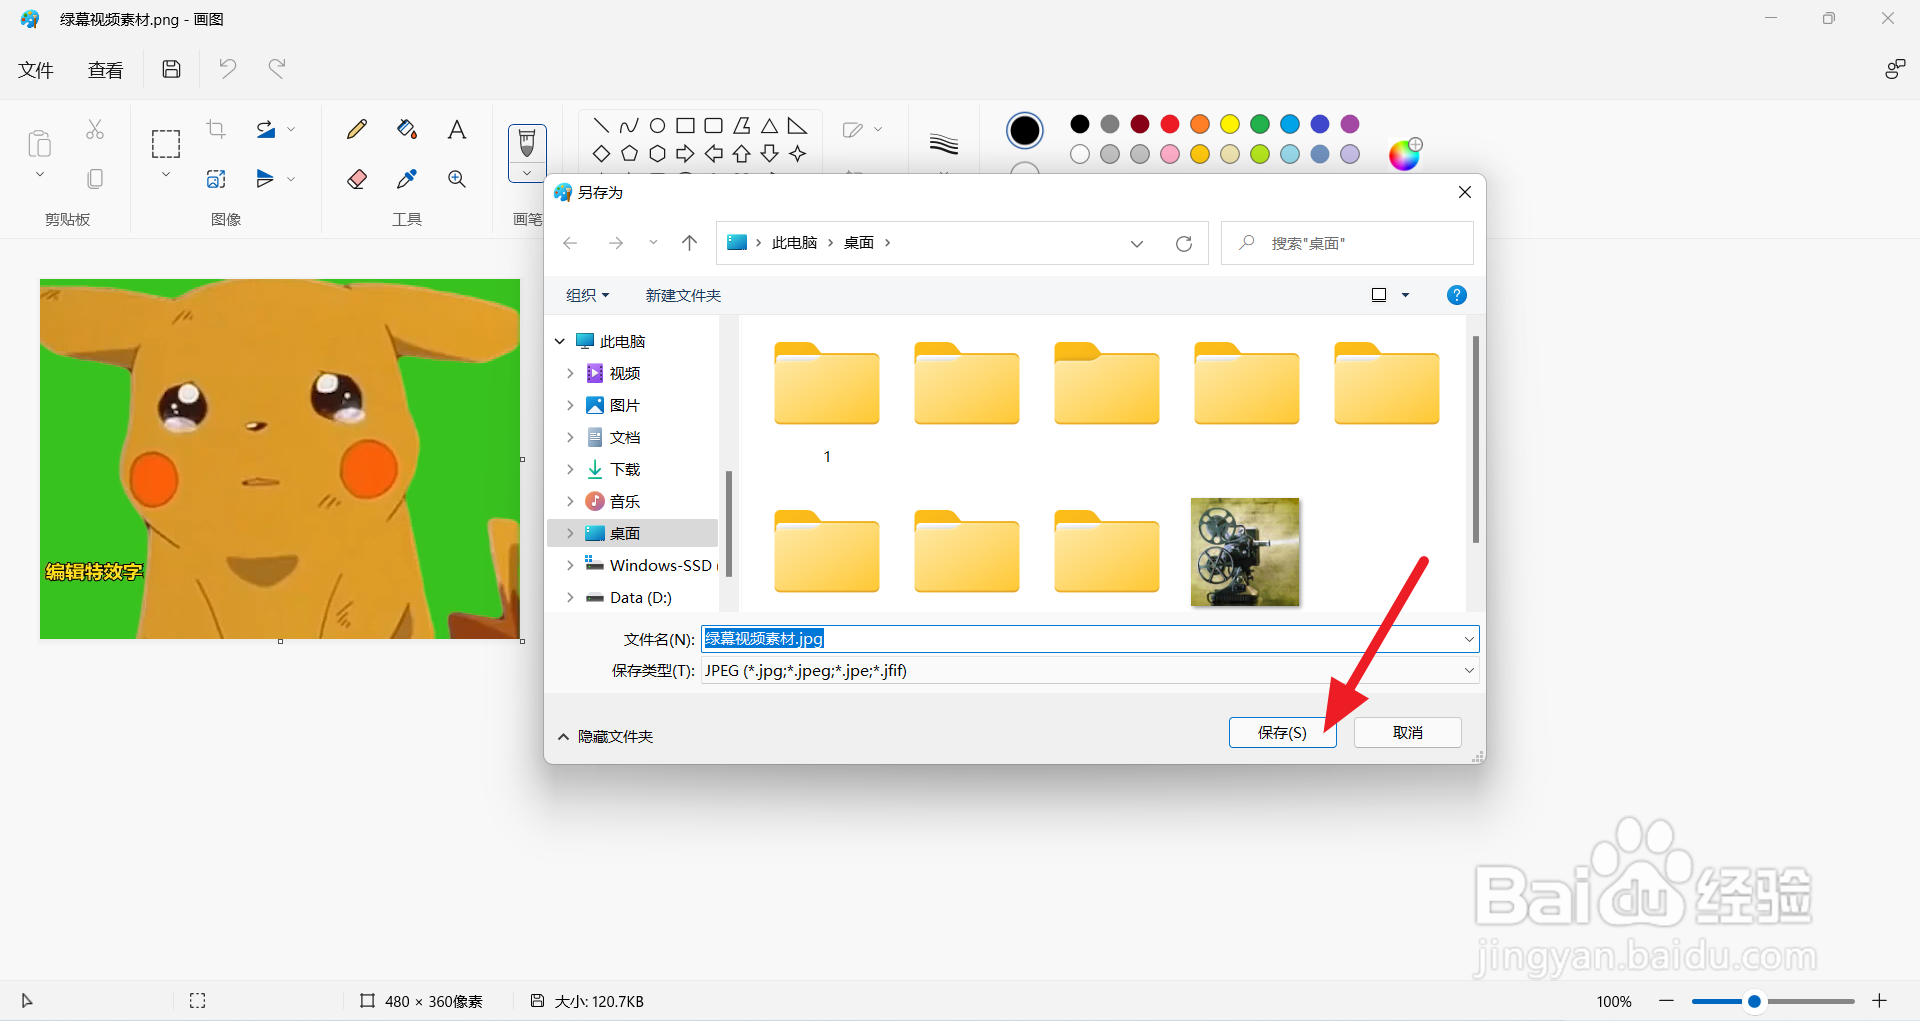Screen dimensions: 1920x1021
Task: Collapse the This PC tree node
Action: click(x=560, y=341)
